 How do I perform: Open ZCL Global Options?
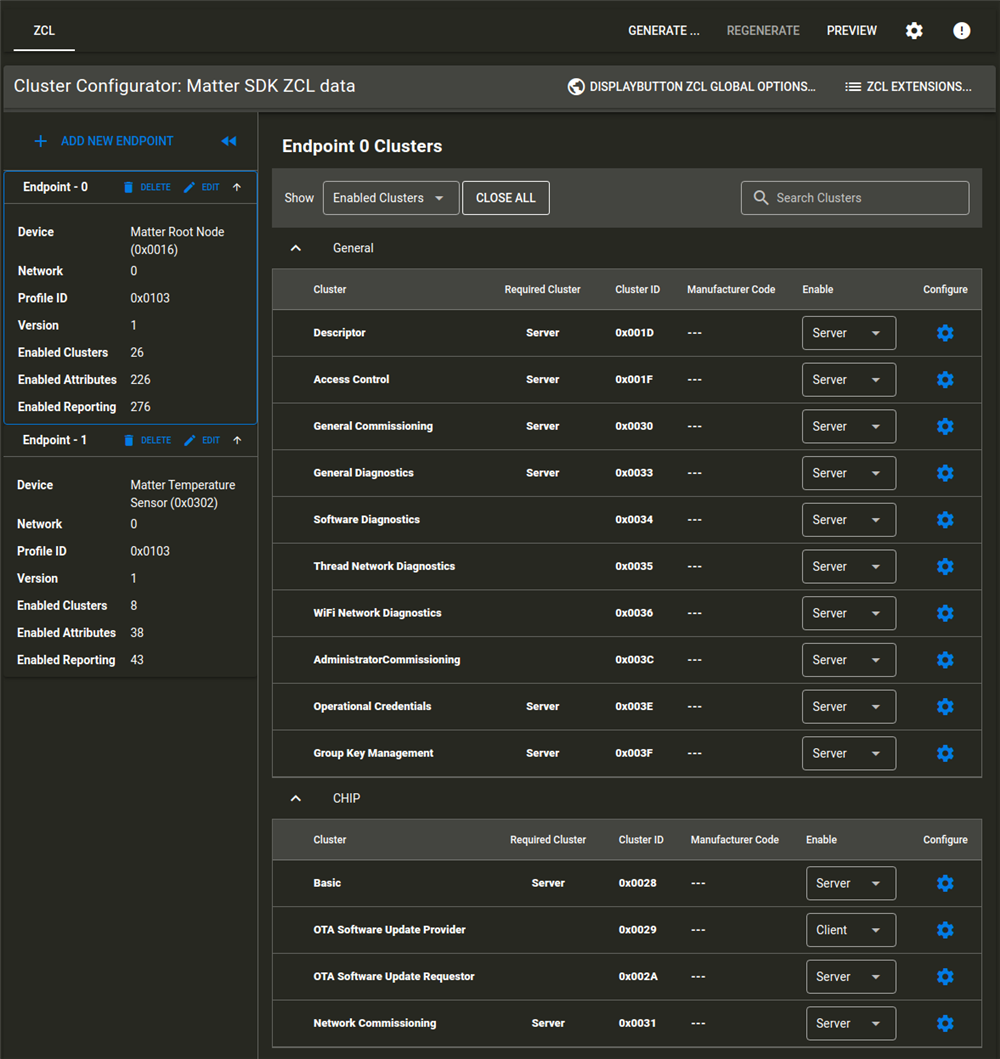691,86
